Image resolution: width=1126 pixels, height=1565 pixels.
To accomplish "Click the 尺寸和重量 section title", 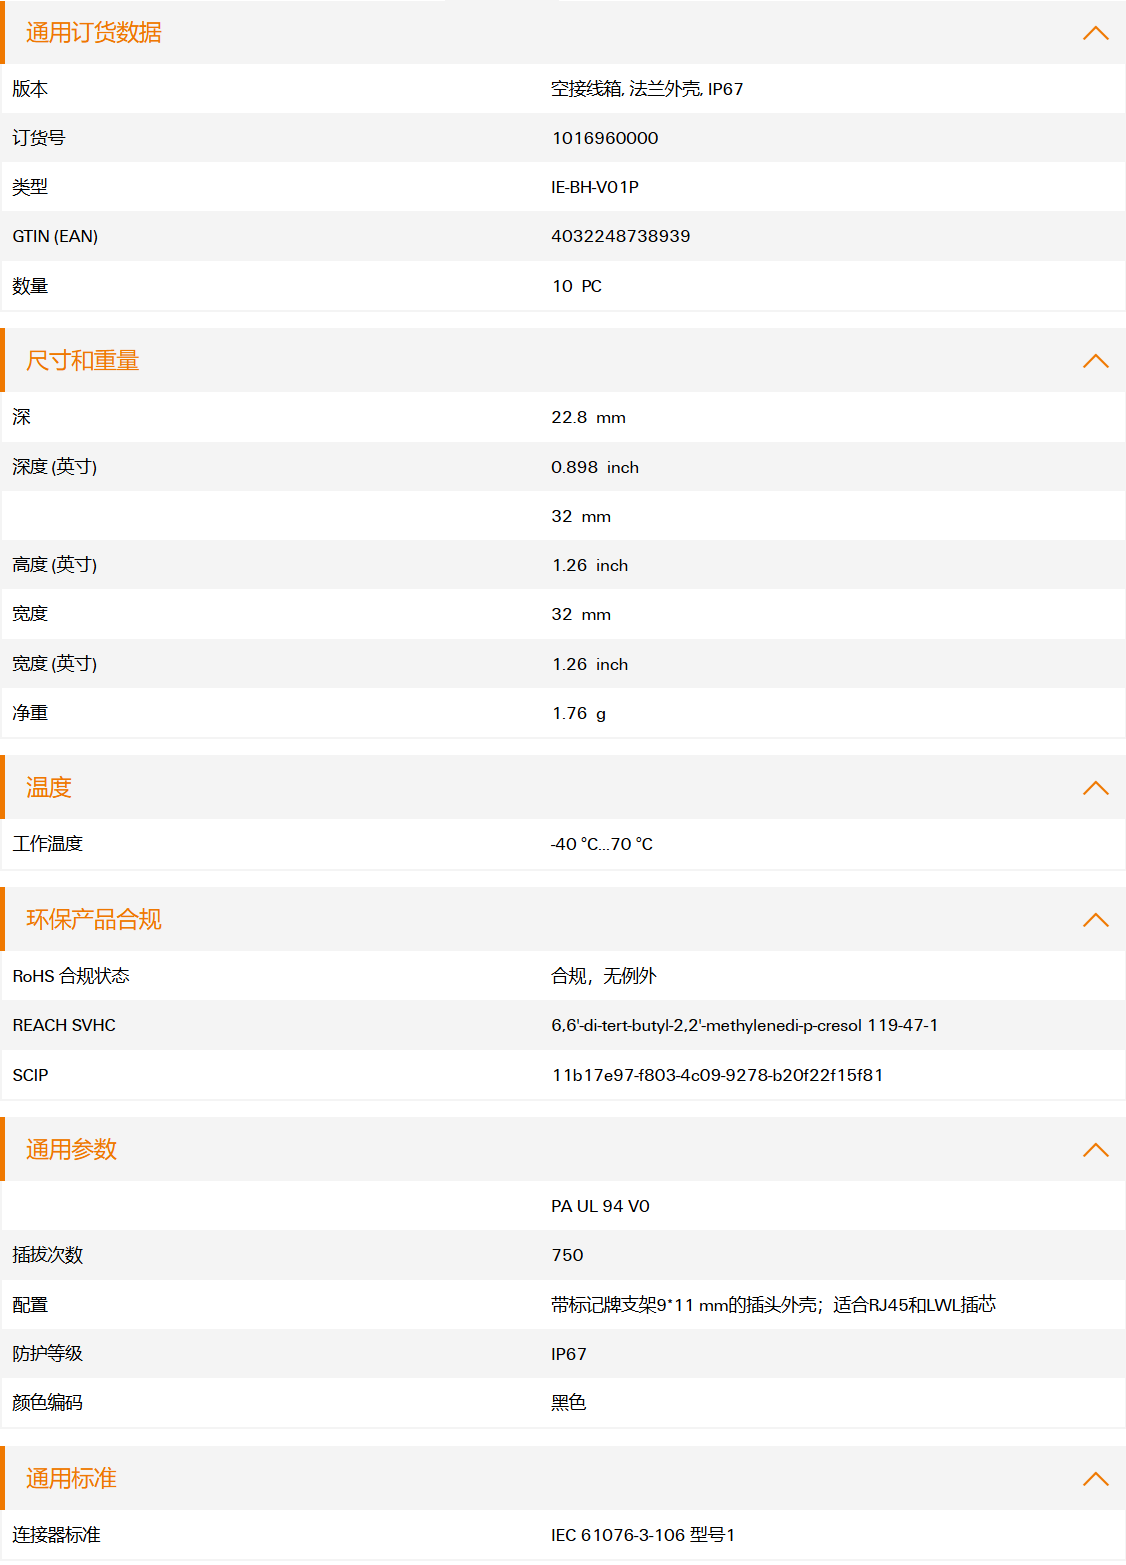I will [83, 361].
